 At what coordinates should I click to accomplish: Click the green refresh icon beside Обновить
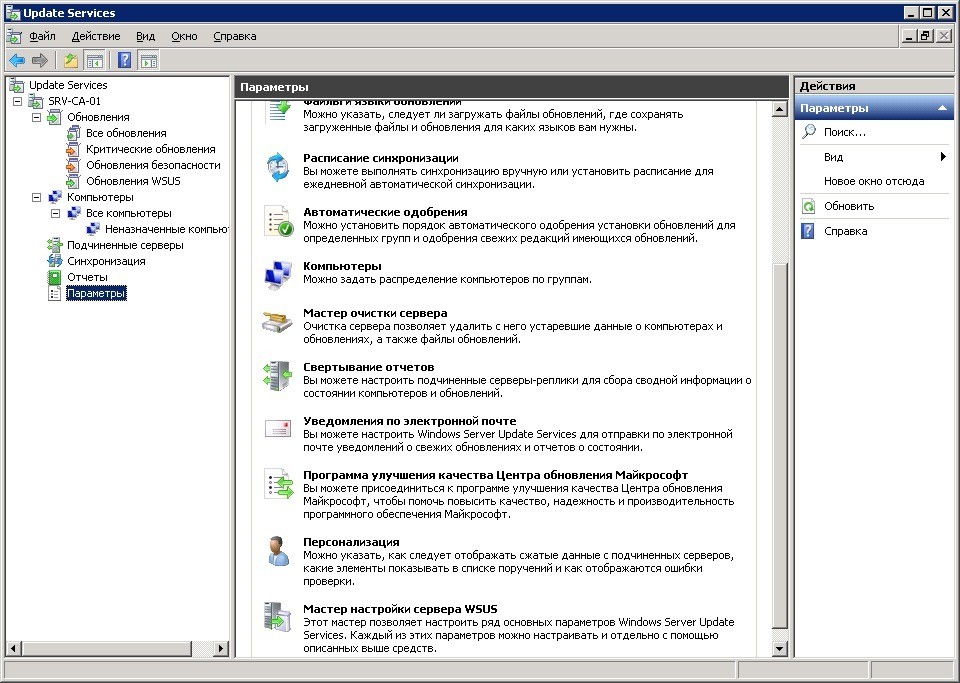coord(809,206)
